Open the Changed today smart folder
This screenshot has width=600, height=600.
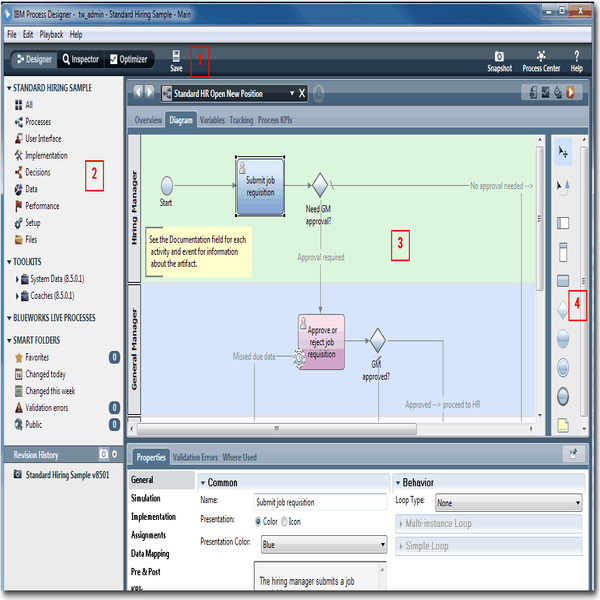45,374
